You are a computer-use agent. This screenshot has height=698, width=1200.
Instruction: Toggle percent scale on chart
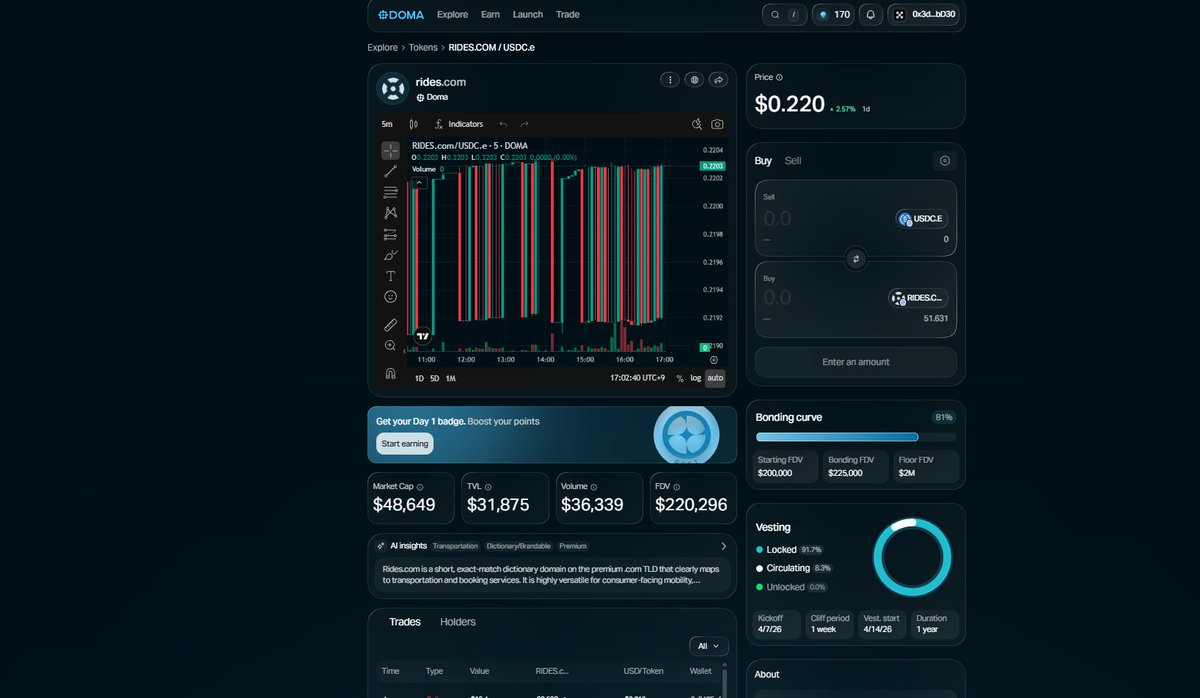[680, 378]
